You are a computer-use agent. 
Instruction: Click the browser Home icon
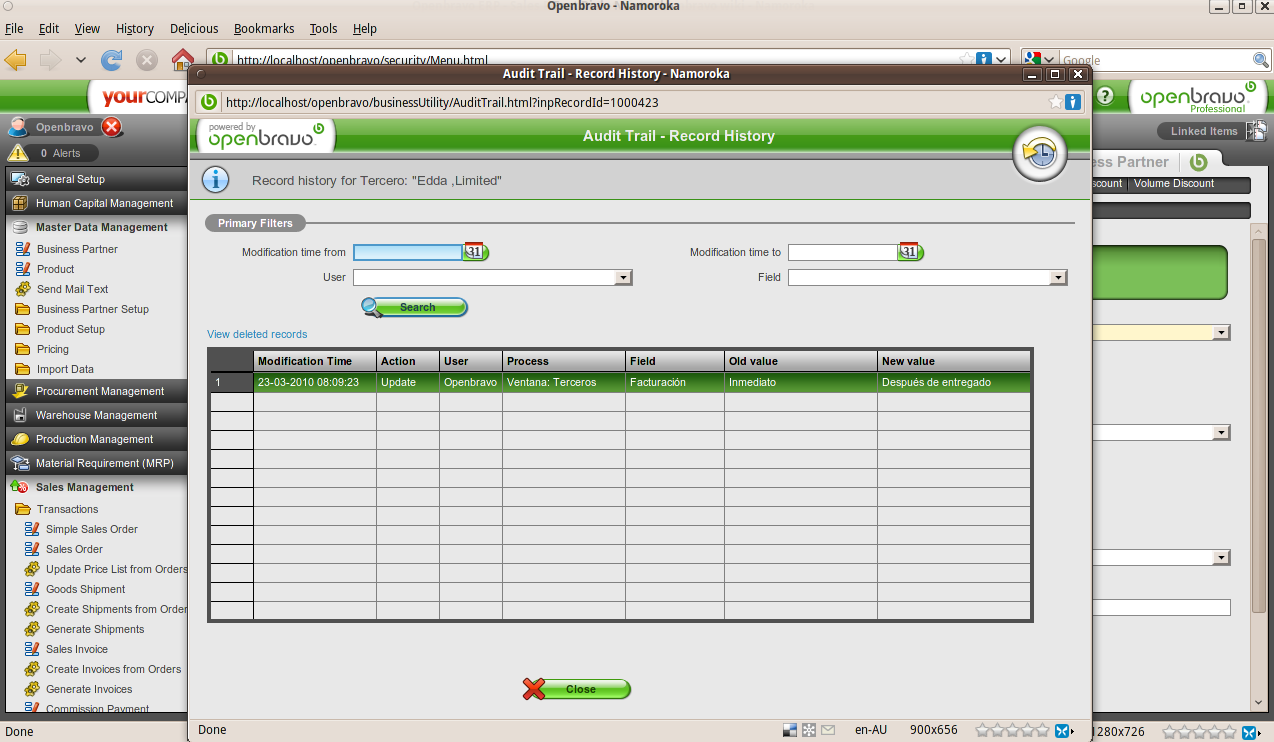(x=182, y=59)
